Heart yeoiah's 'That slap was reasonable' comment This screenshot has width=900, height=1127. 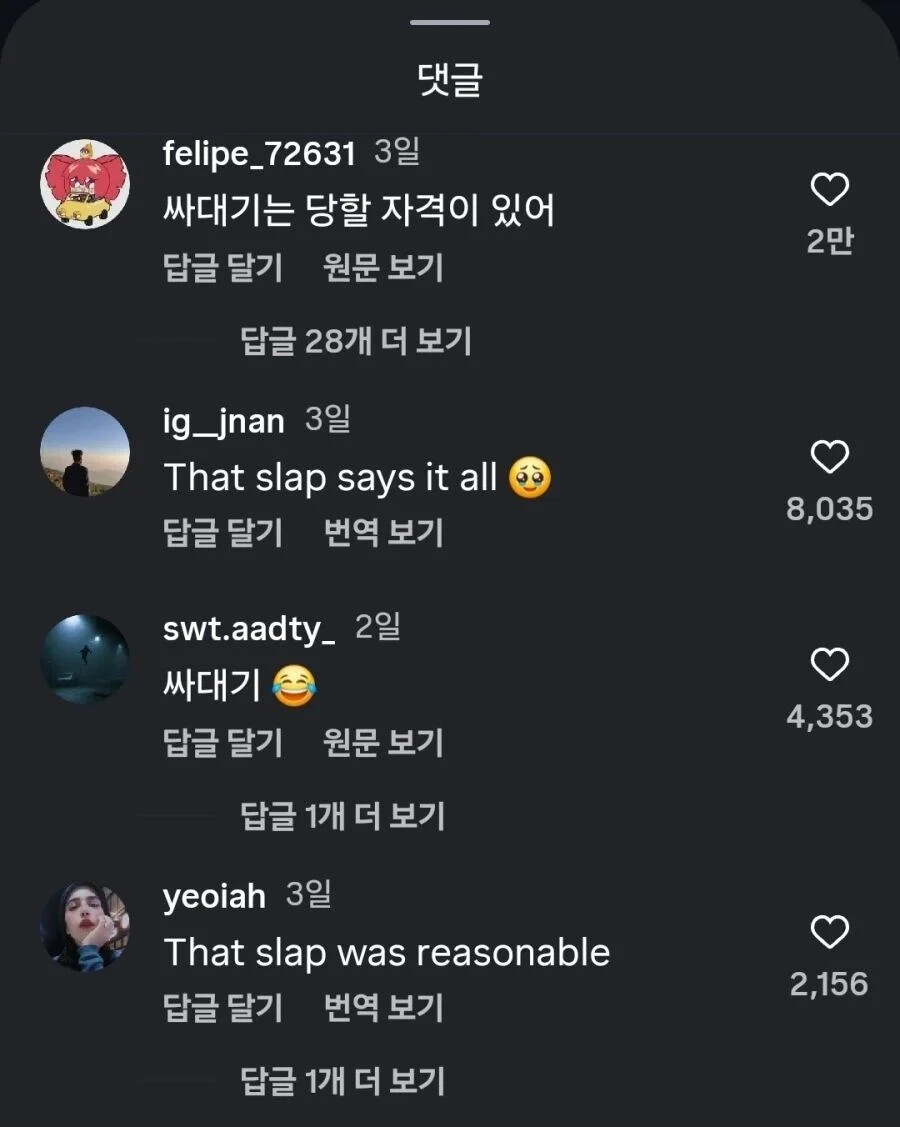[x=829, y=933]
